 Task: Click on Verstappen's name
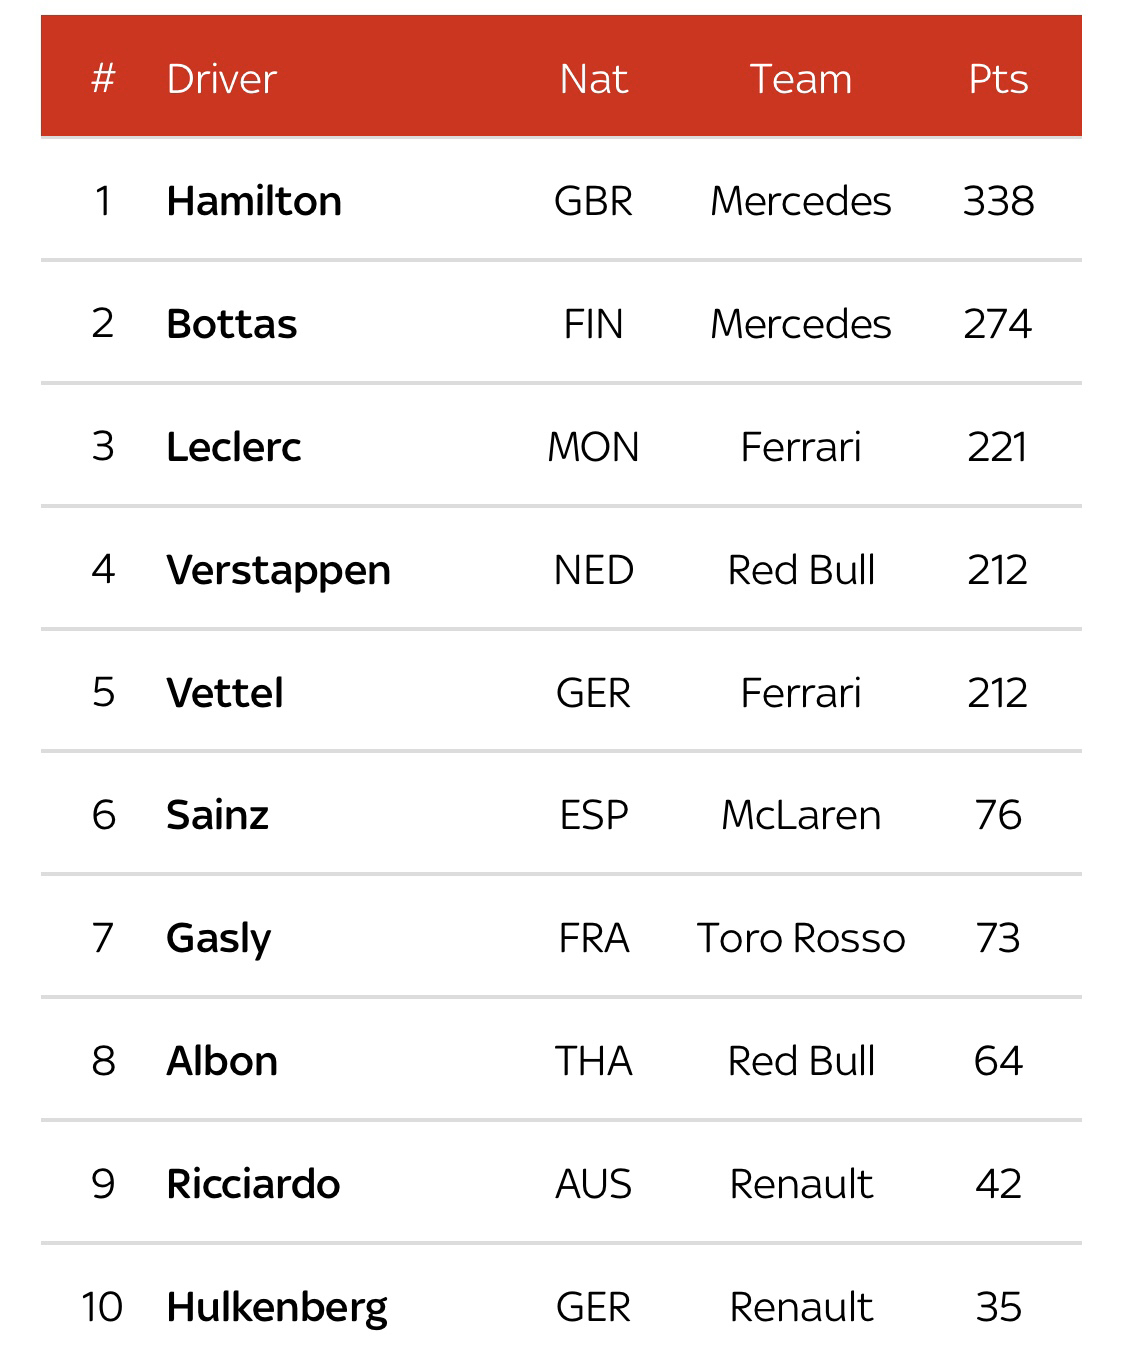click(x=278, y=571)
